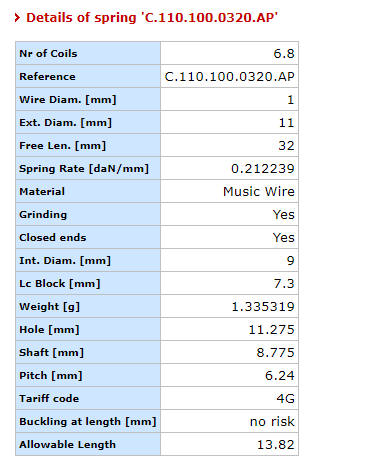Select the spring rate value 0.212239
This screenshot has width=378, height=472.
[263, 169]
